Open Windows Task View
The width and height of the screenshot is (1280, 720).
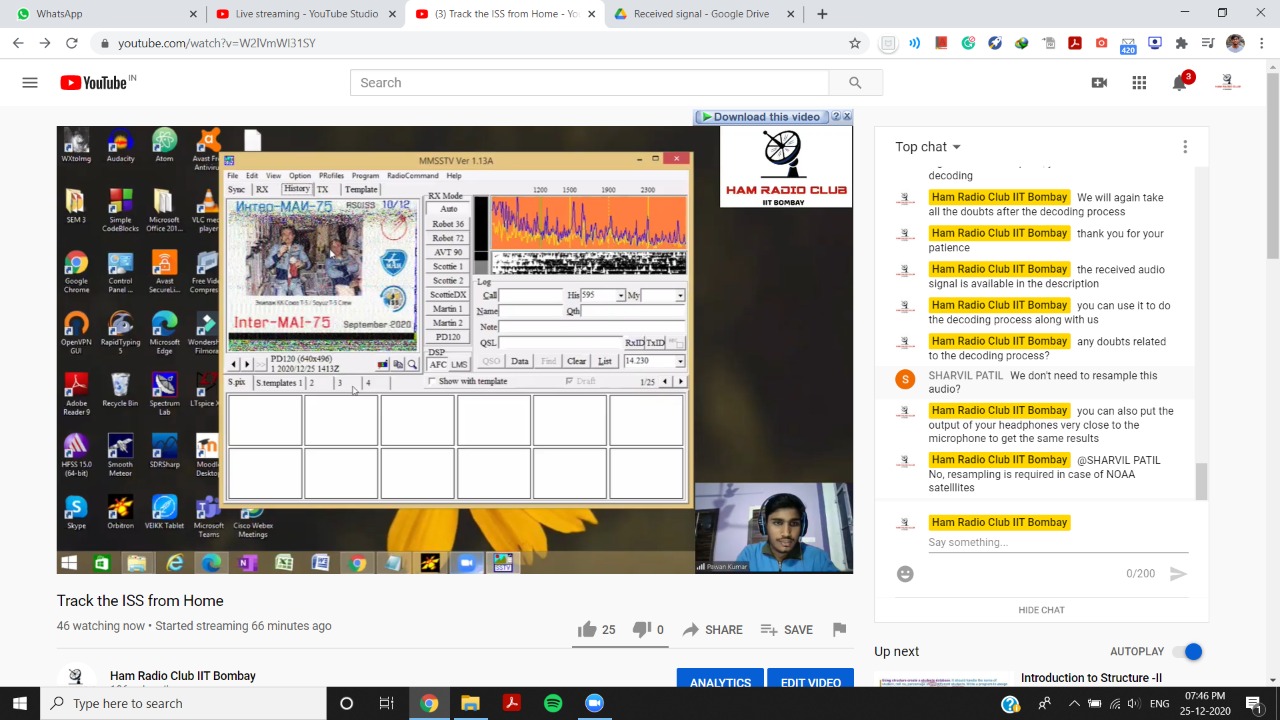point(386,703)
